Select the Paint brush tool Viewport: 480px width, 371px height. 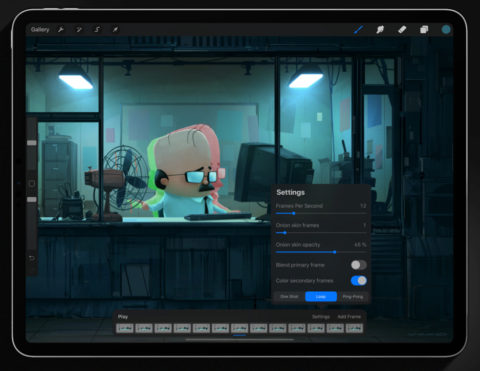tap(358, 30)
